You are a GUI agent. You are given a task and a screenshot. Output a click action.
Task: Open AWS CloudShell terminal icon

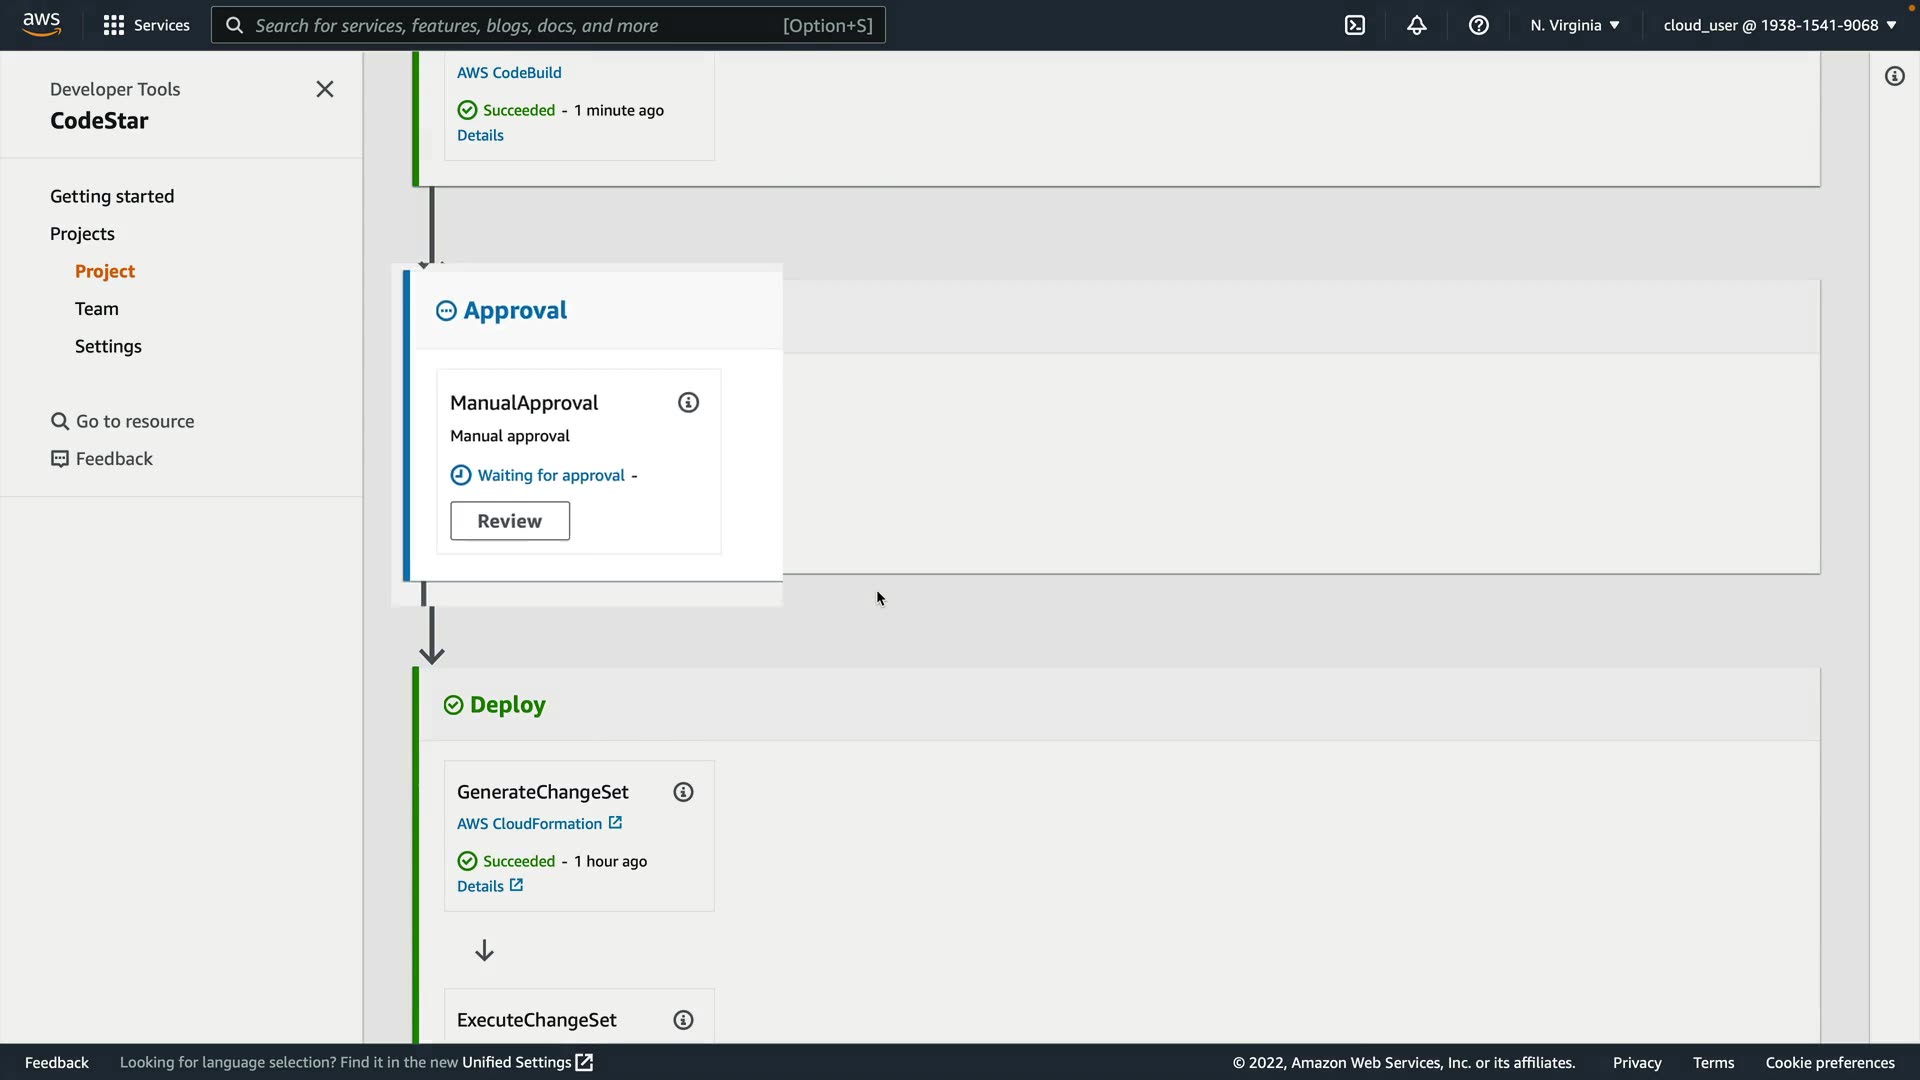pos(1354,25)
